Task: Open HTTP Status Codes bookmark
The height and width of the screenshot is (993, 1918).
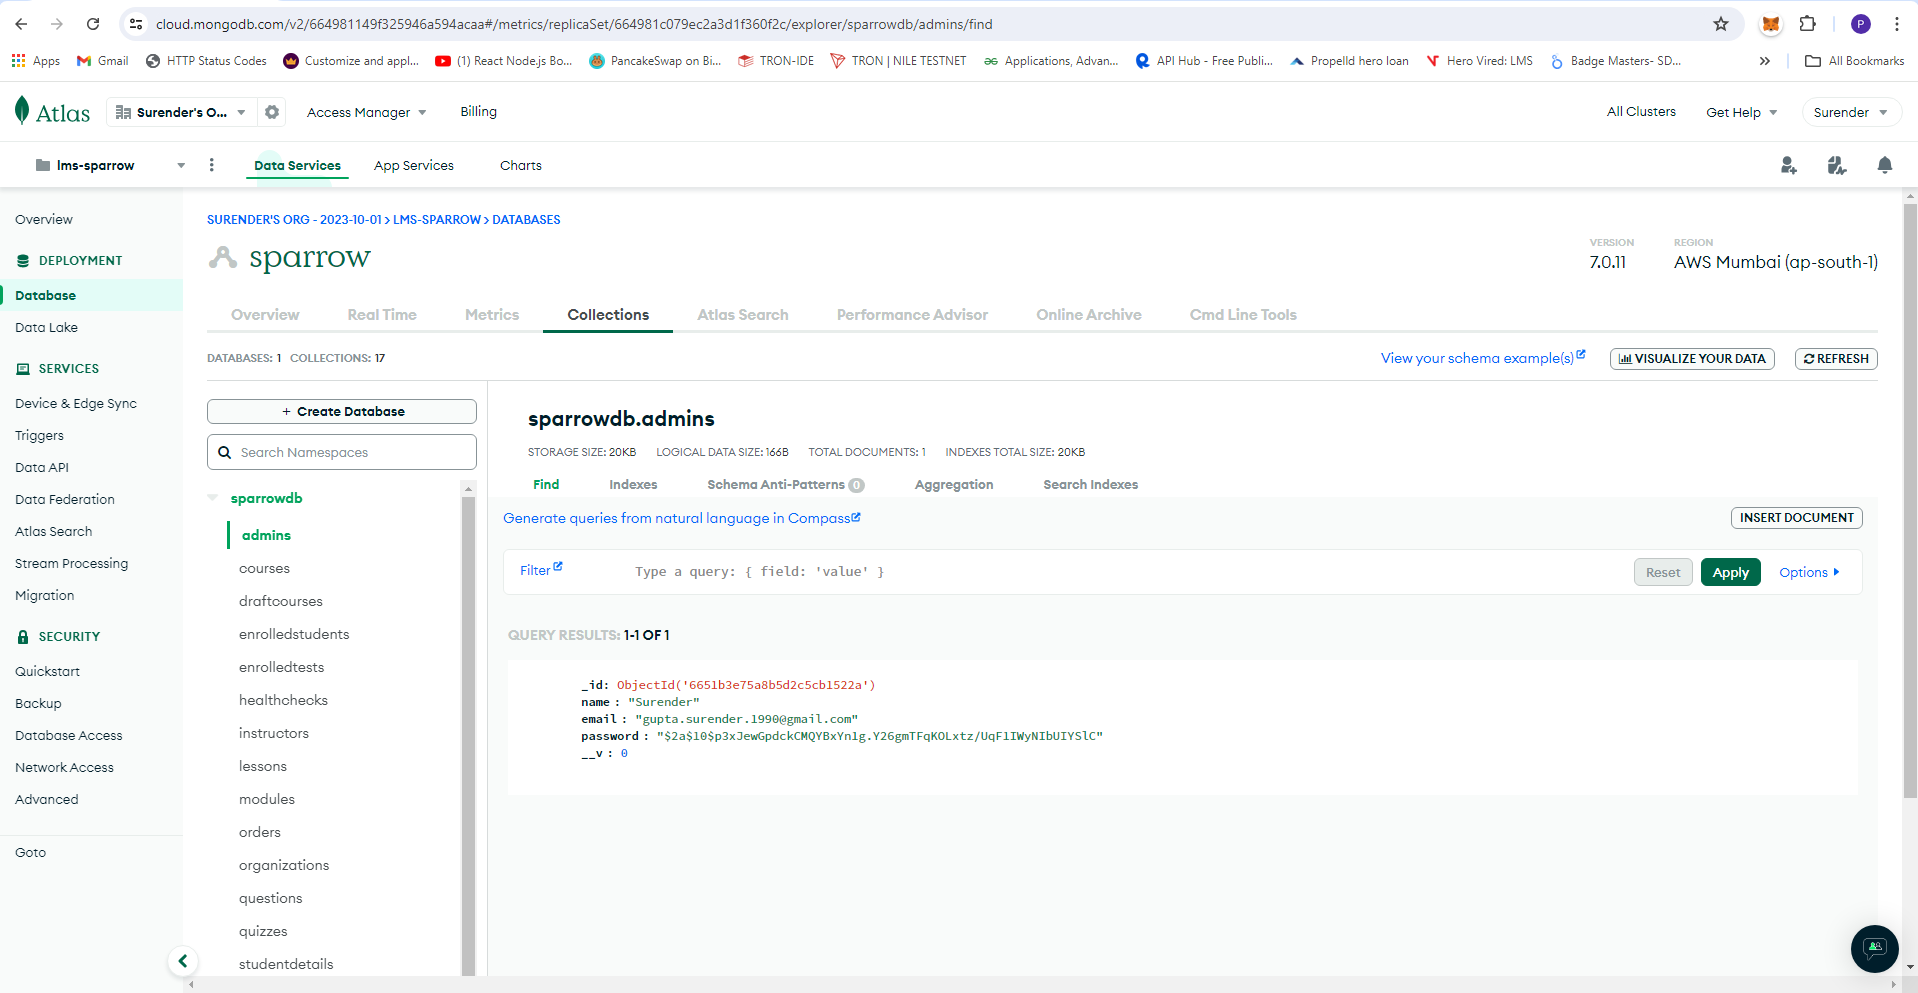Action: pyautogui.click(x=206, y=61)
